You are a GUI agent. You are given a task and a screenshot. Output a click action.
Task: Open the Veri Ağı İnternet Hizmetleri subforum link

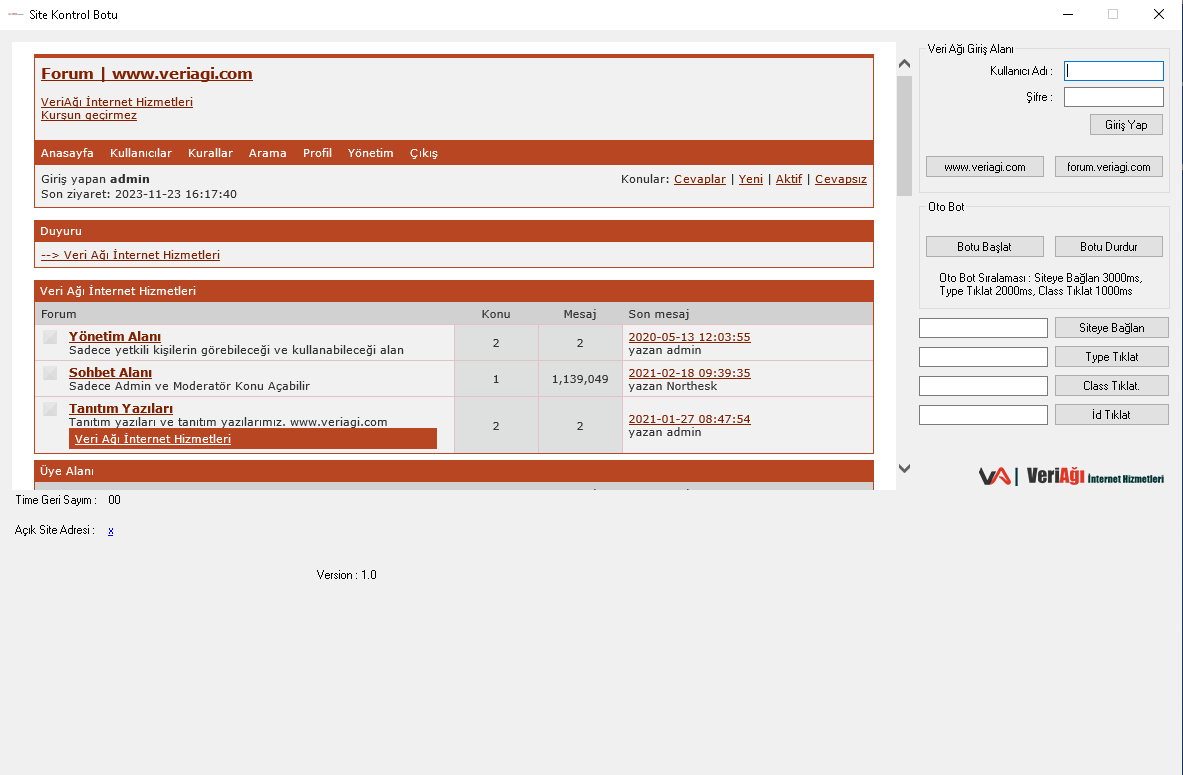click(153, 439)
